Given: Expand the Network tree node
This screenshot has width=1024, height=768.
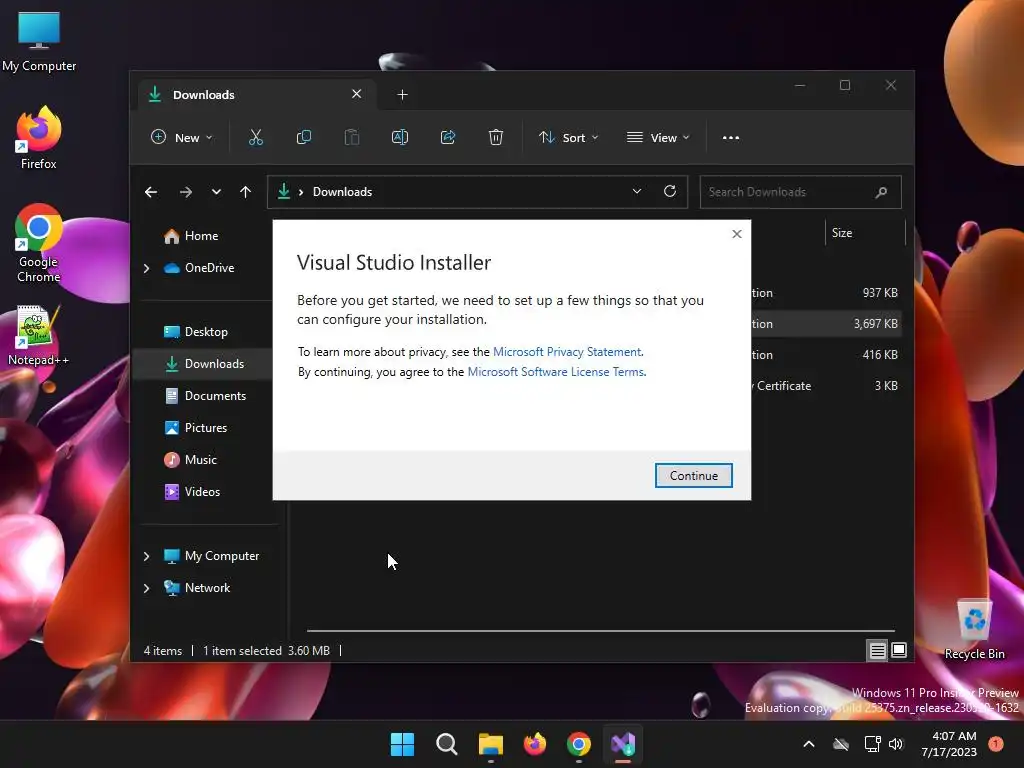Looking at the screenshot, I should pos(146,588).
